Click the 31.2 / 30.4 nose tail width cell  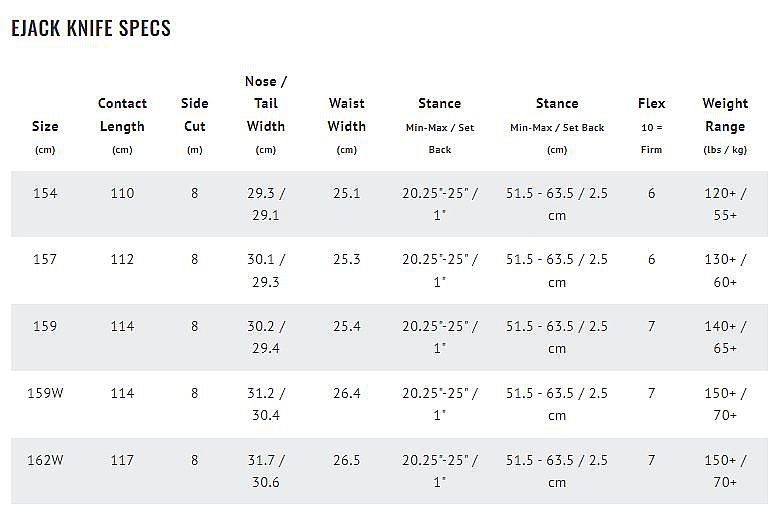click(x=266, y=404)
